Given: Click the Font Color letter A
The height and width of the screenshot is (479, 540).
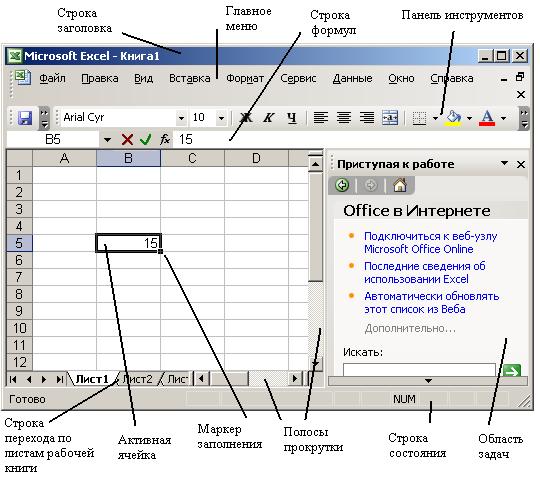Looking at the screenshot, I should coord(487,118).
